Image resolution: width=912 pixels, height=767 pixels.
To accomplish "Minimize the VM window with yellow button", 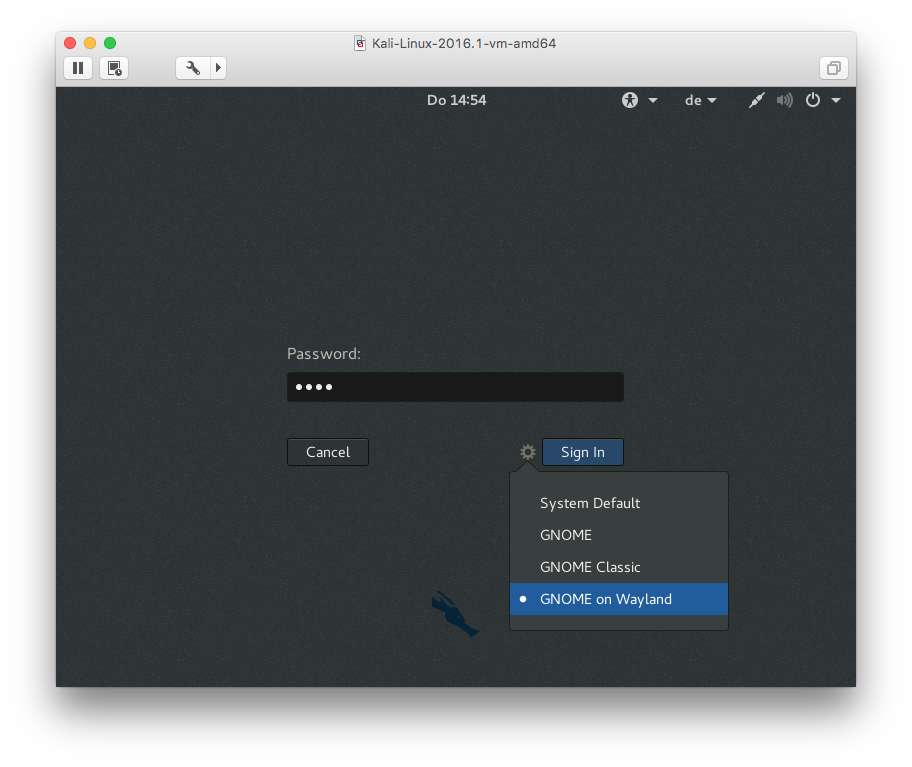I will tap(90, 43).
